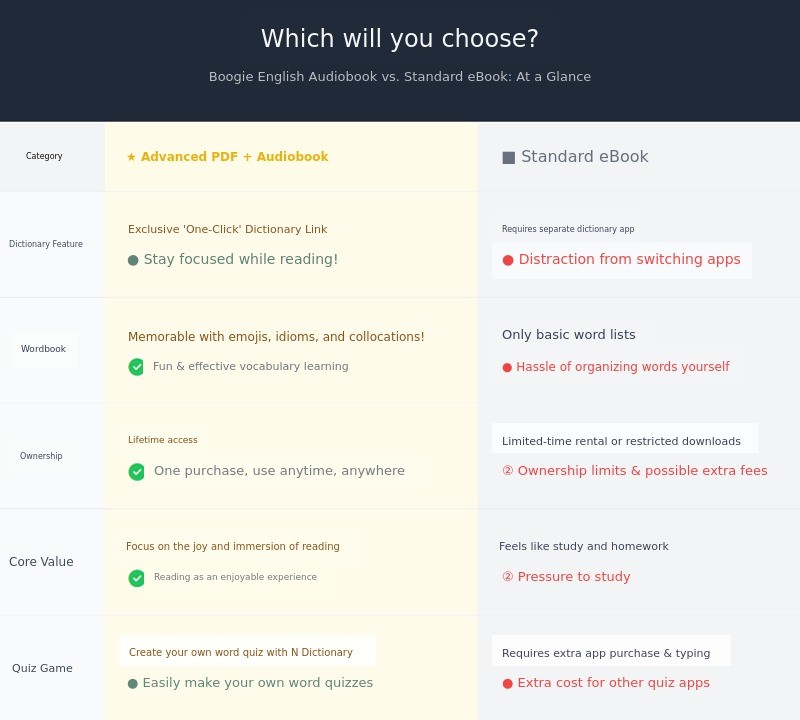Click red dot before Distraction from switching apps

click(x=508, y=260)
